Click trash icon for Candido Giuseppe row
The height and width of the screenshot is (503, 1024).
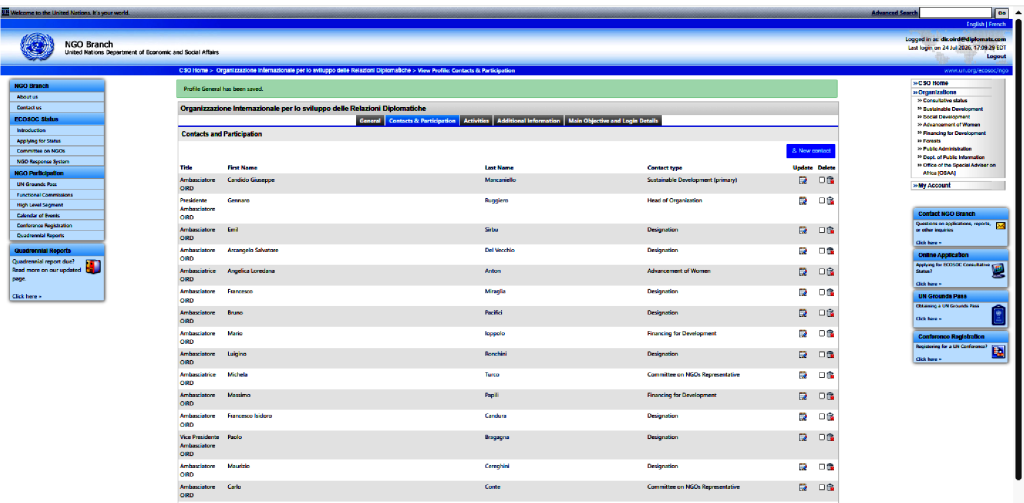[830, 180]
